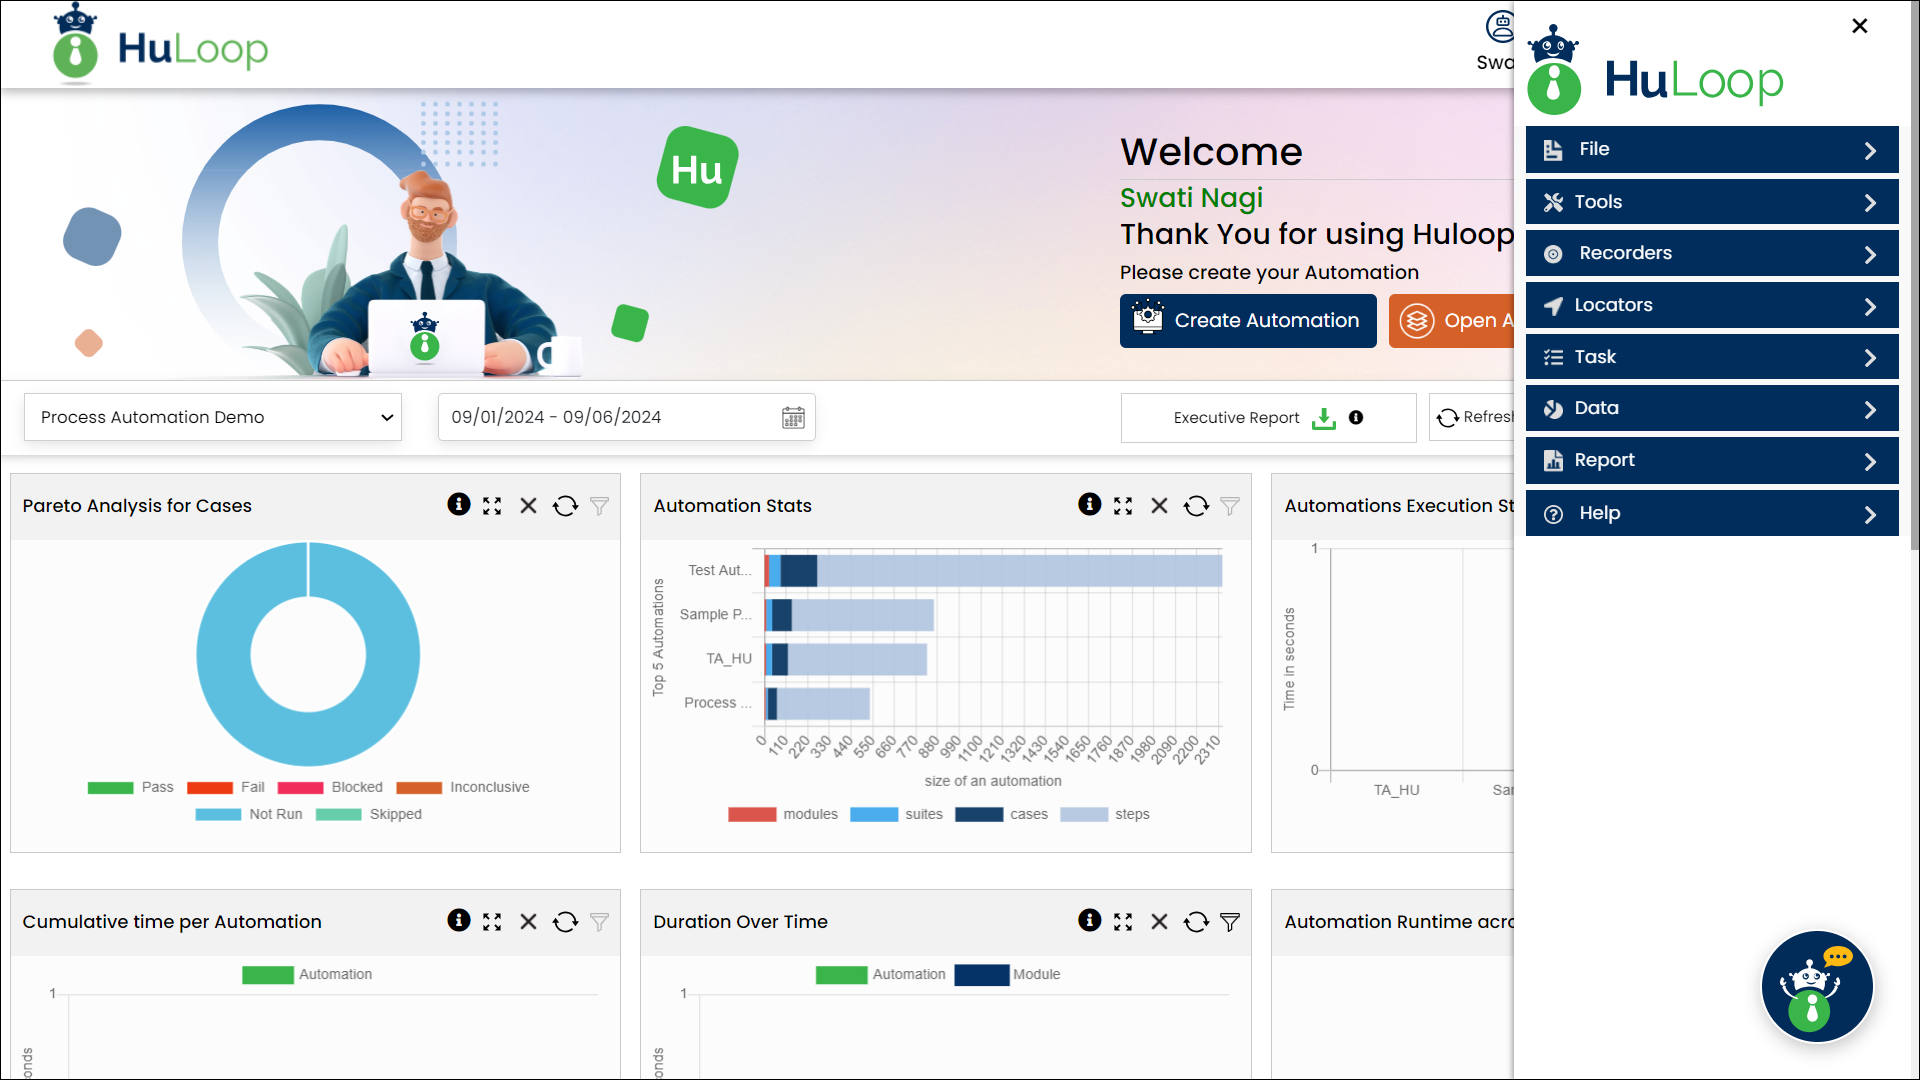Screen dimensions: 1920x1080
Task: Expand the Tools menu chevron
Action: [1871, 202]
